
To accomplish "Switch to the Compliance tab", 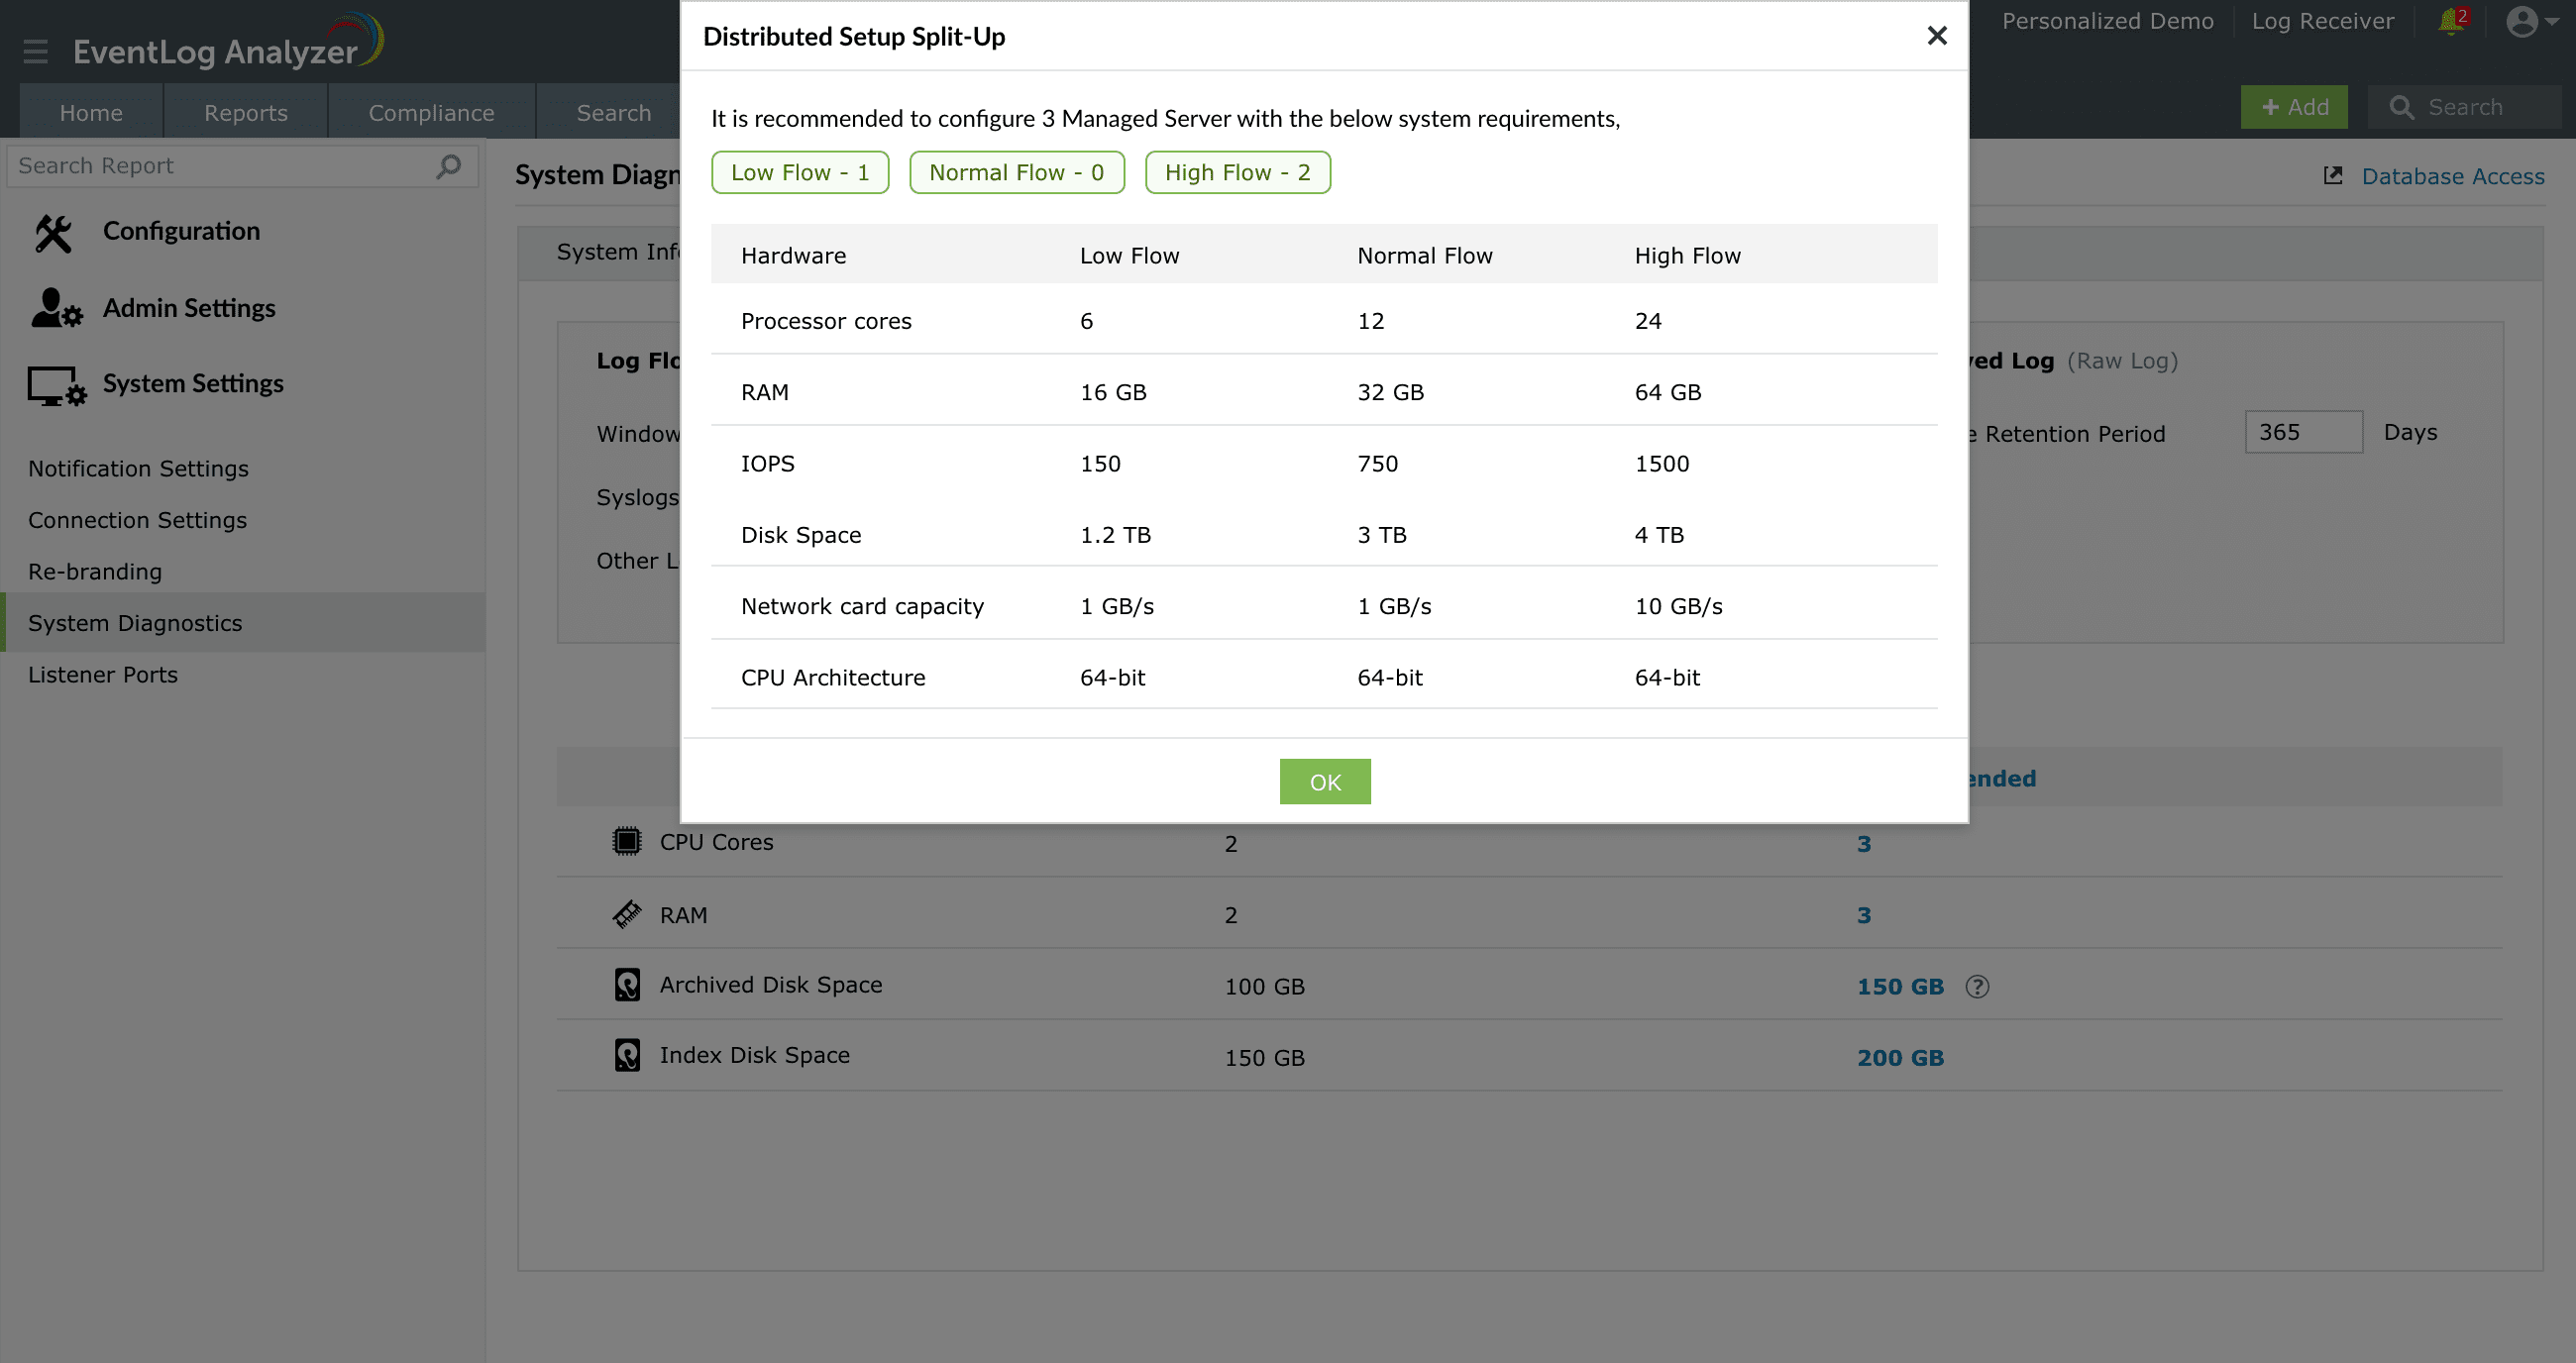I will 431,113.
